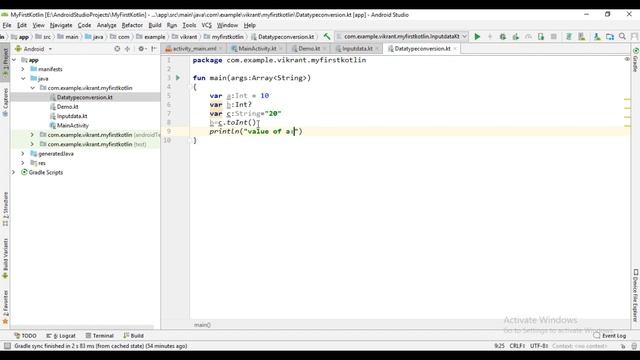
Task: Click the Hide Project panel icon
Action: (154, 49)
